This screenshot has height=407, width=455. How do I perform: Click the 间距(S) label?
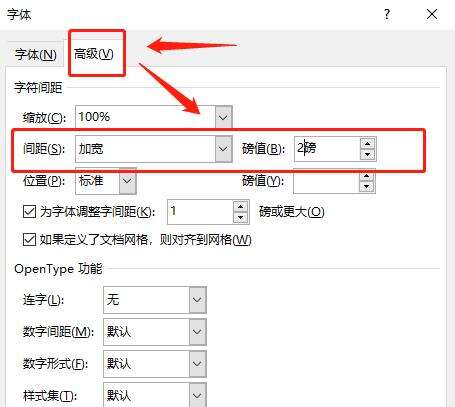coord(44,149)
